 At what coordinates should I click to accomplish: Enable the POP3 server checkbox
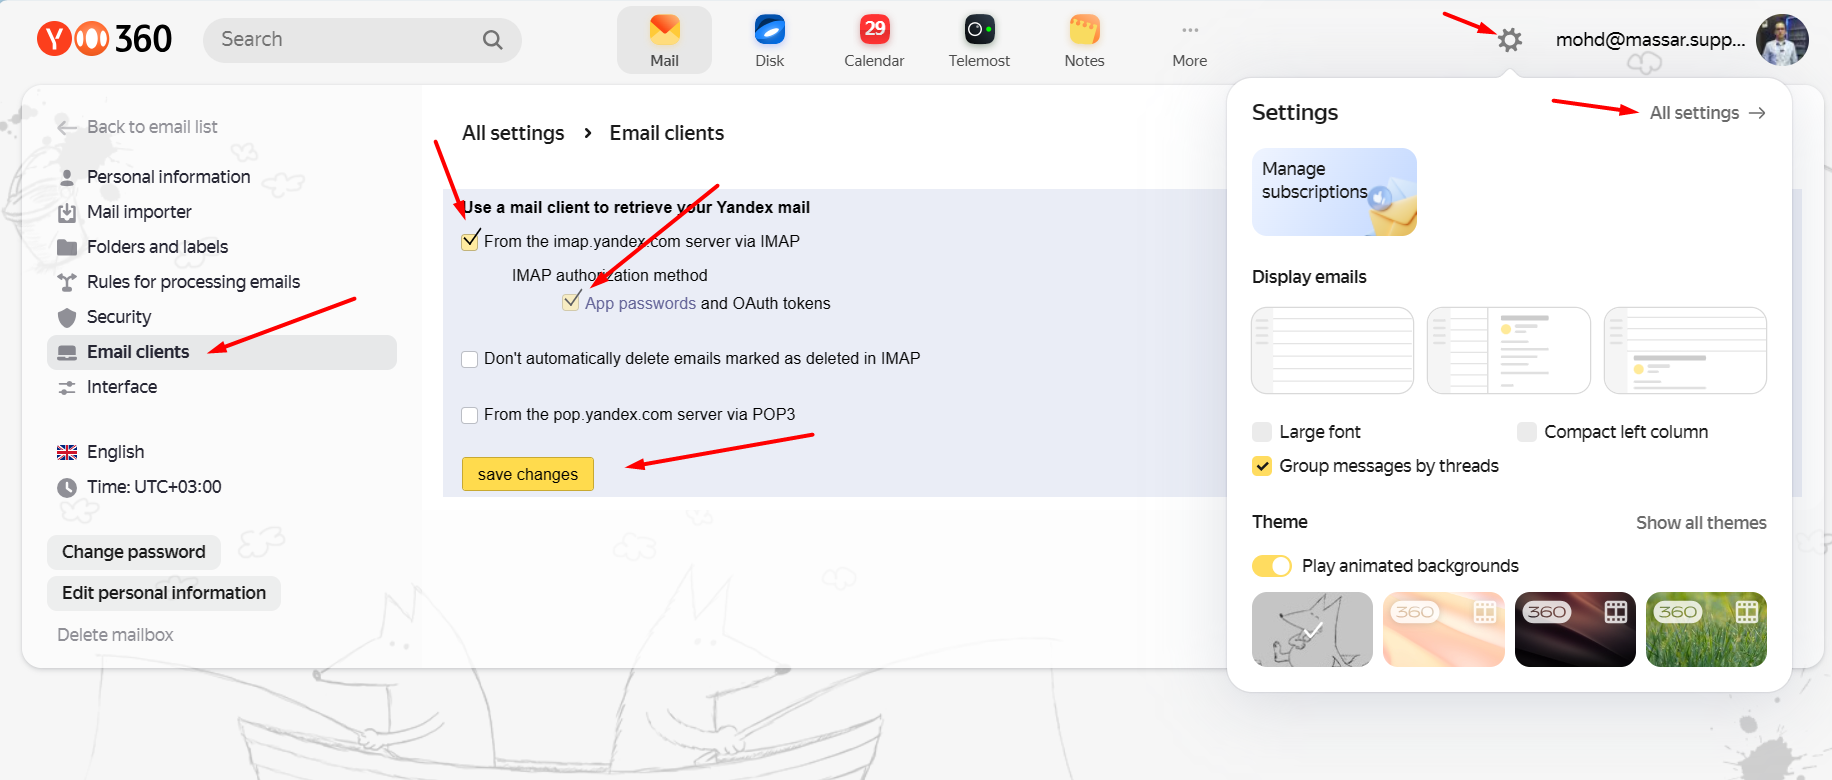click(469, 415)
